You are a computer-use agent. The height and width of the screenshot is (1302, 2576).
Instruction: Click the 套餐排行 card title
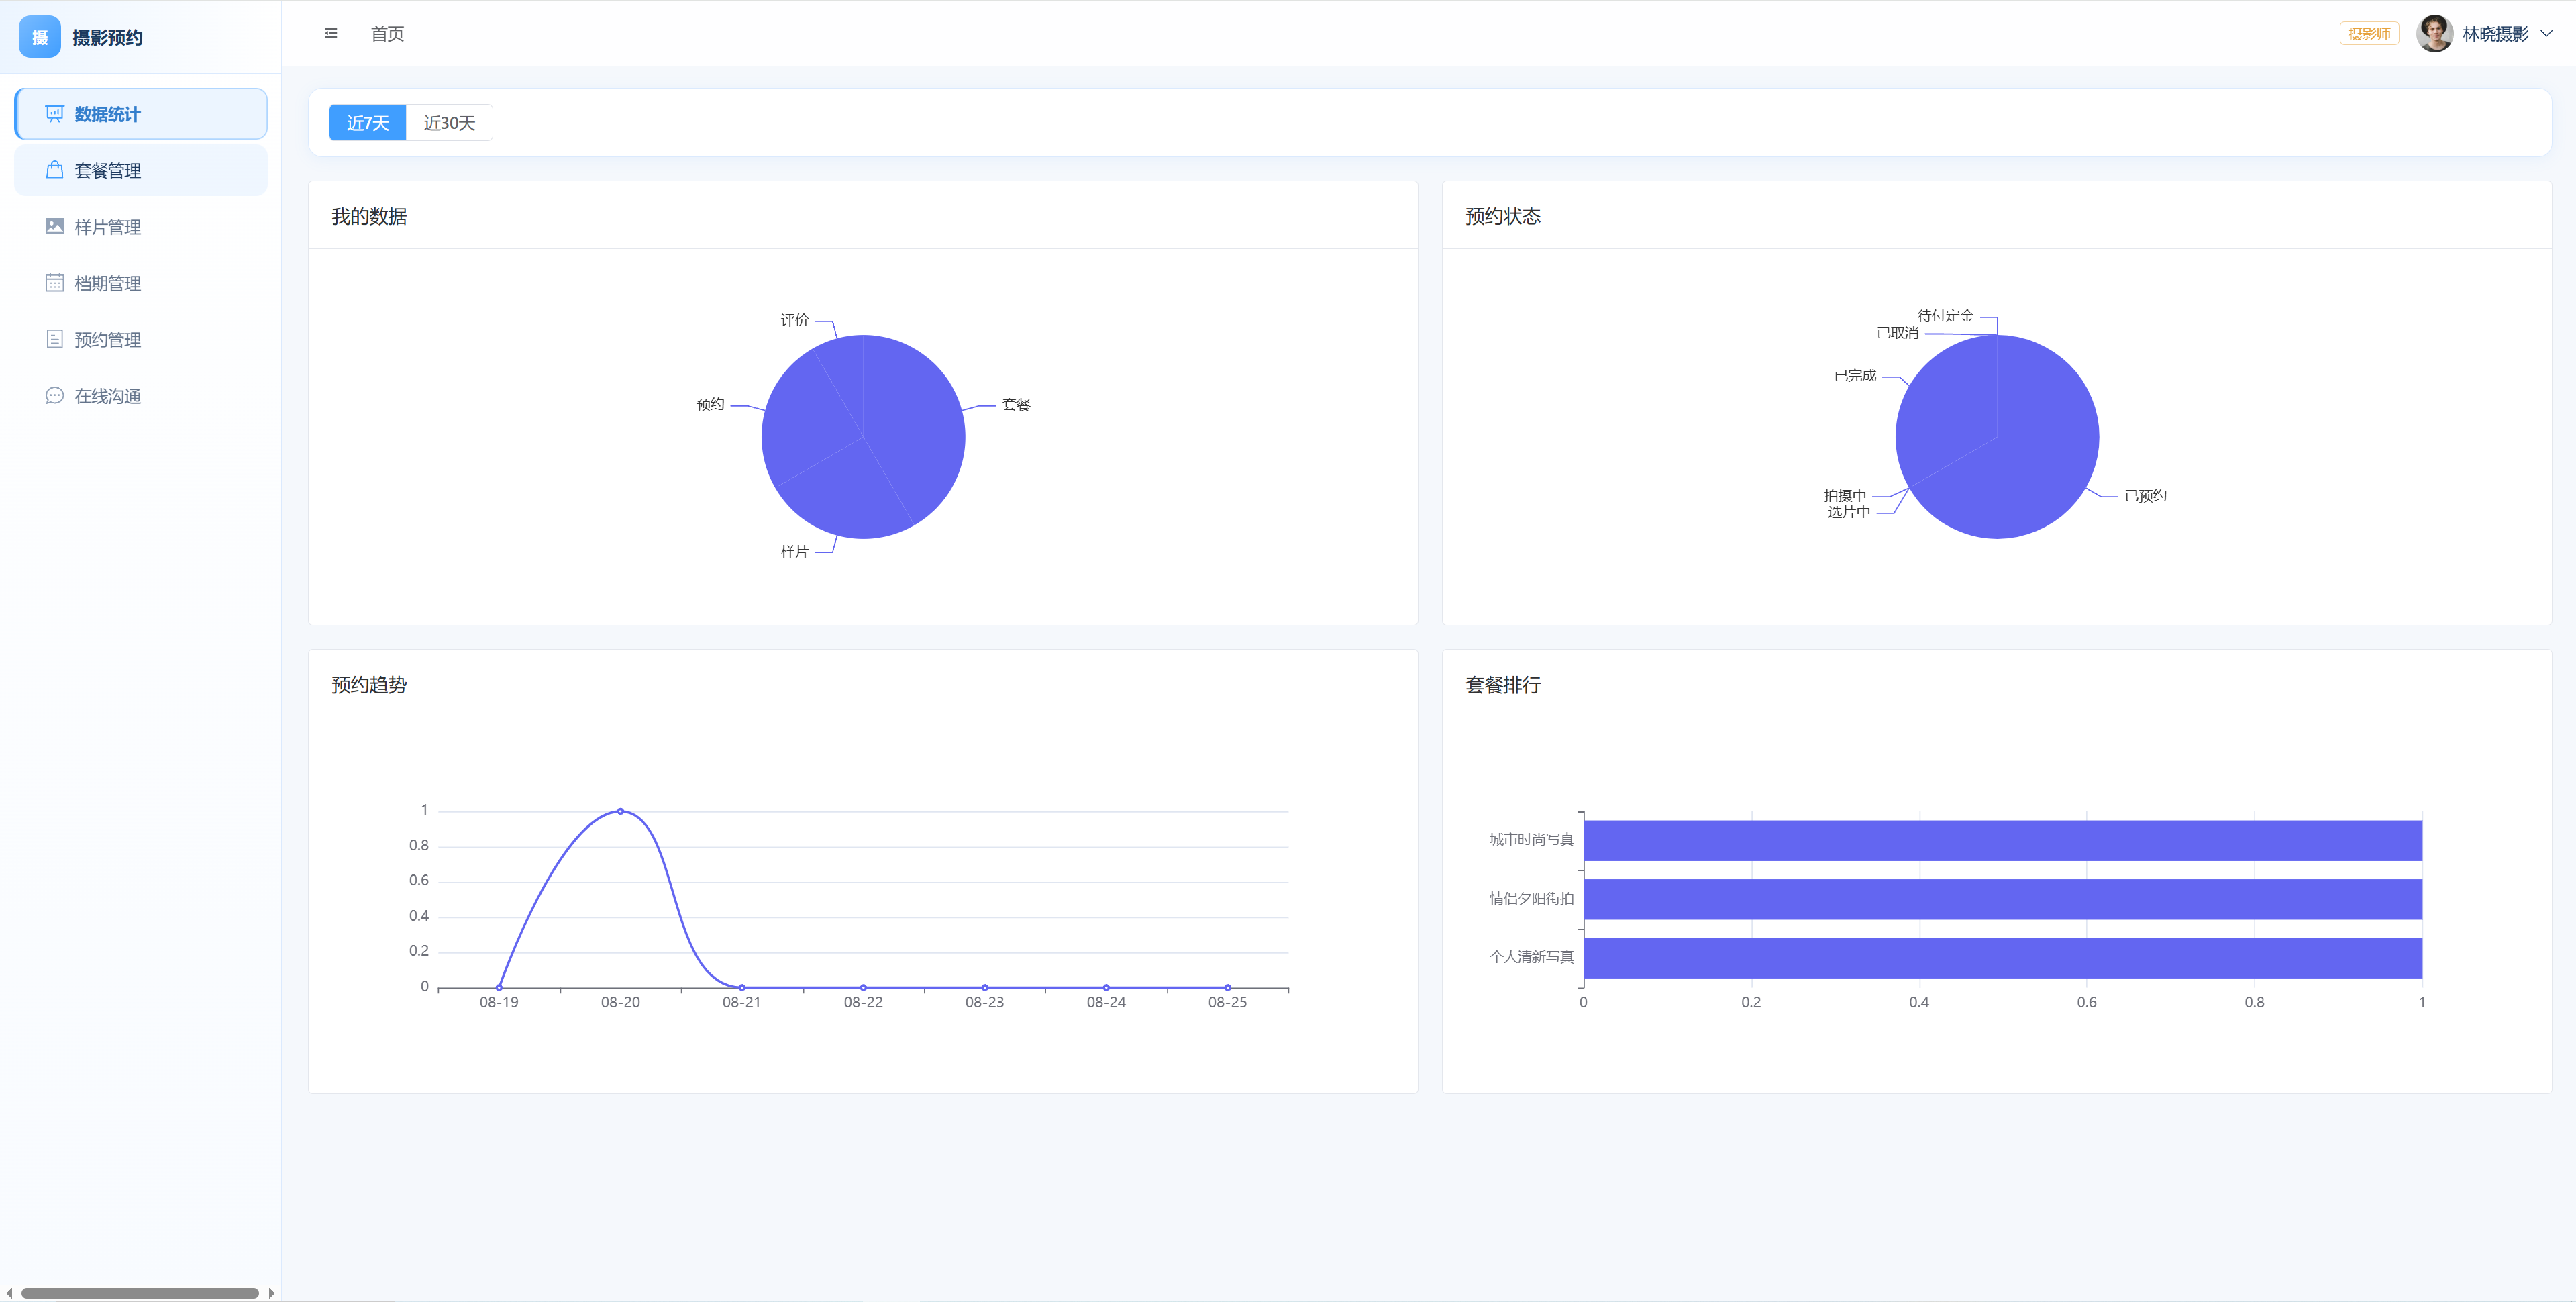pyautogui.click(x=1503, y=685)
